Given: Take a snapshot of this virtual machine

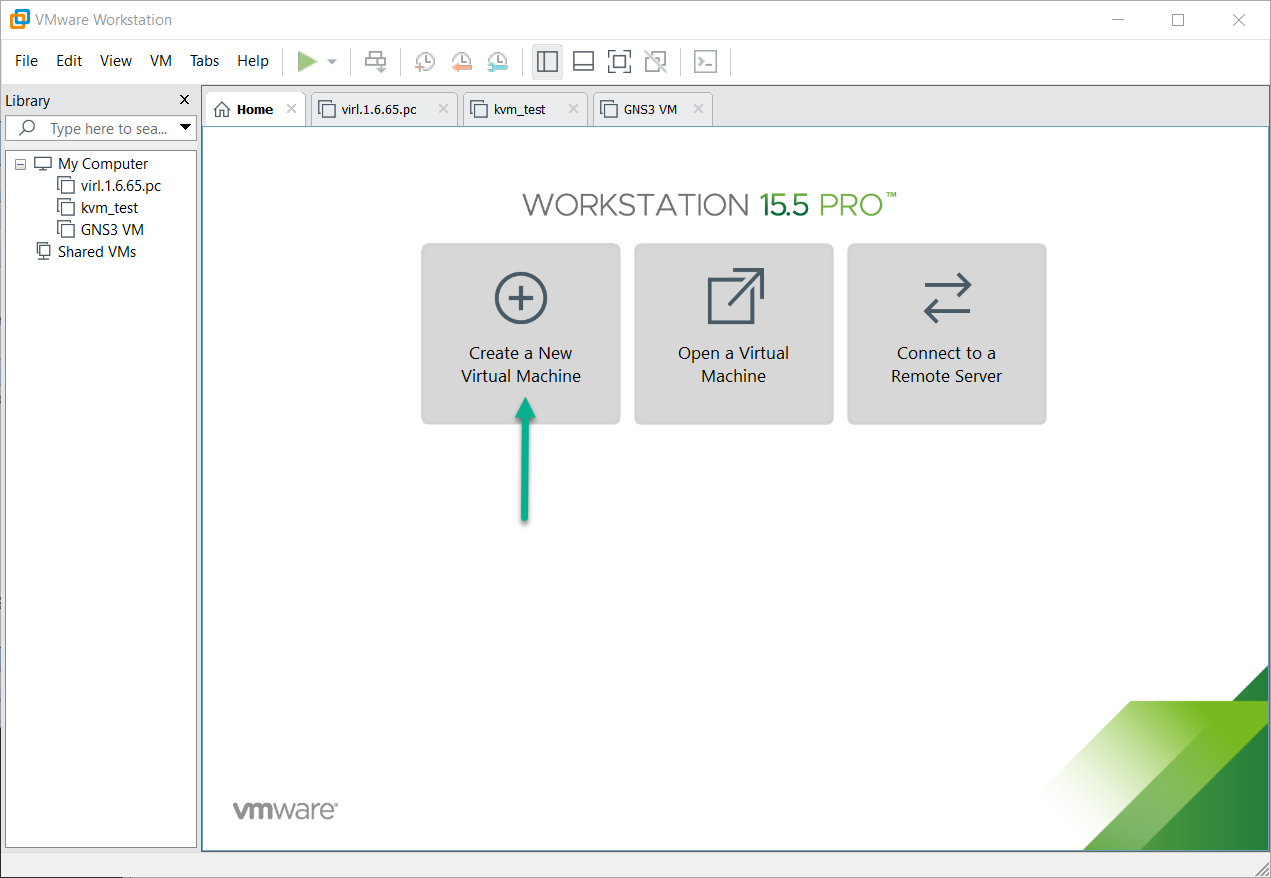Looking at the screenshot, I should (x=425, y=62).
